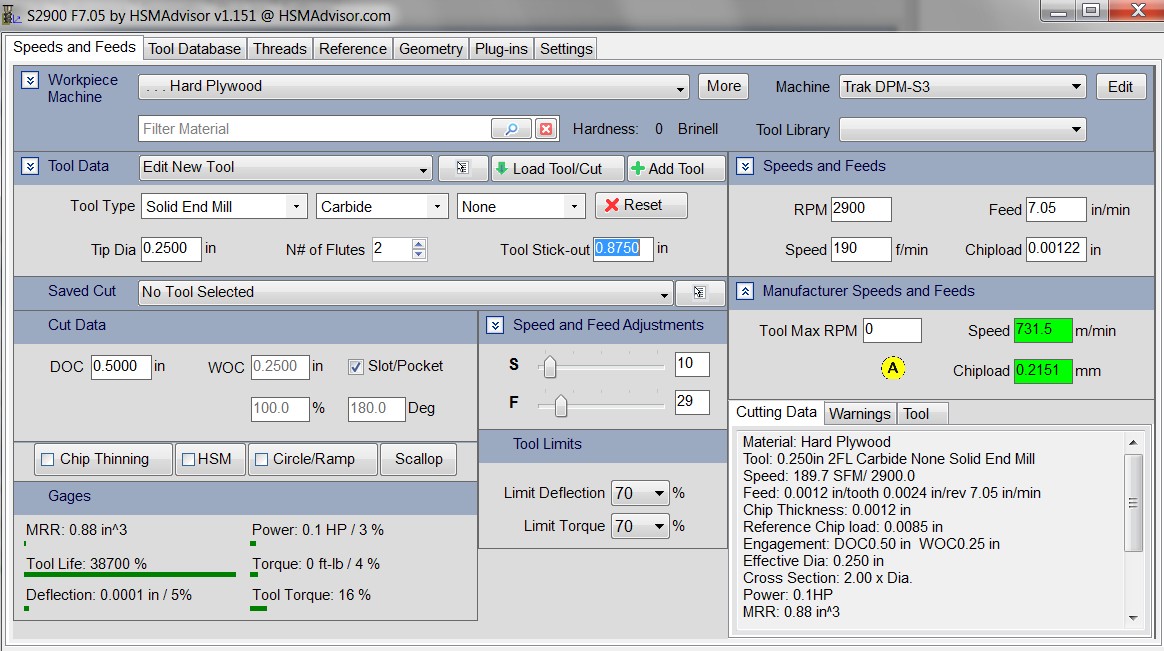Click the F adjustment value box showing 29

(x=692, y=402)
